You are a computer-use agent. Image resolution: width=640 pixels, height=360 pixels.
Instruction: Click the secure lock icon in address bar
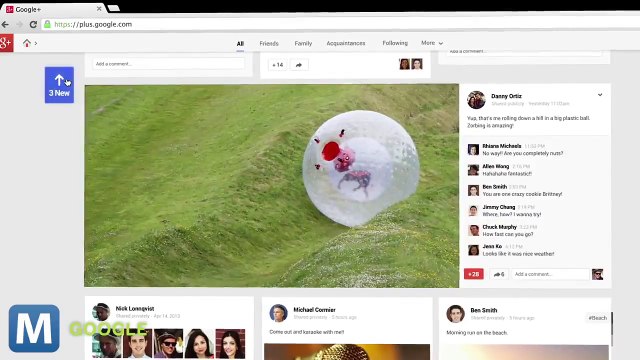(47, 24)
